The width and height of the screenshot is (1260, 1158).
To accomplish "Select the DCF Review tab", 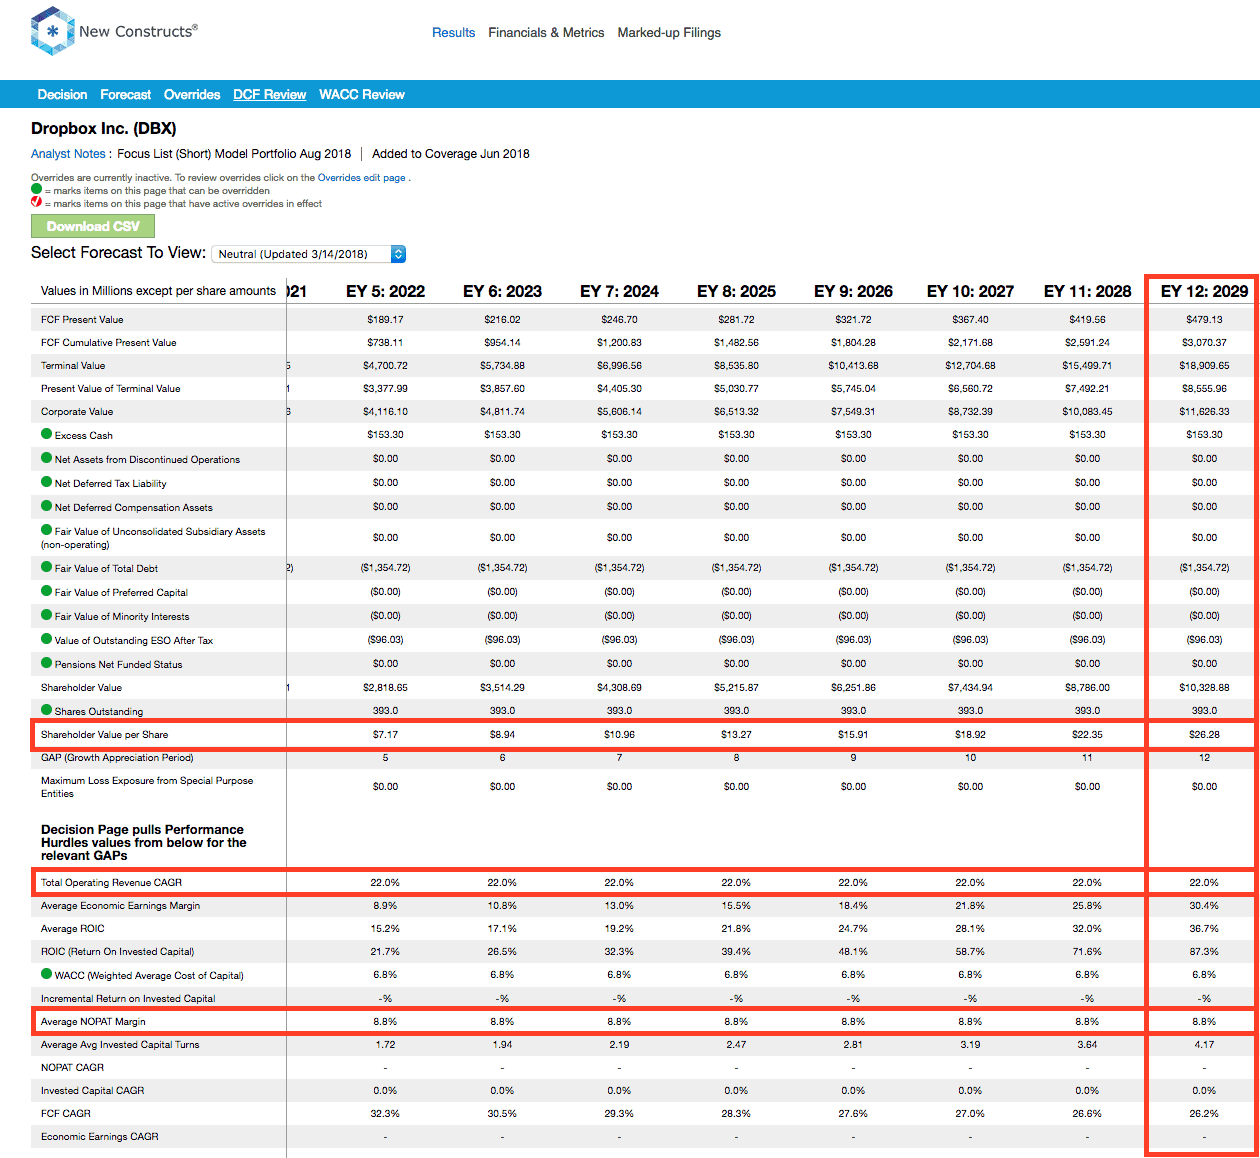I will point(269,95).
